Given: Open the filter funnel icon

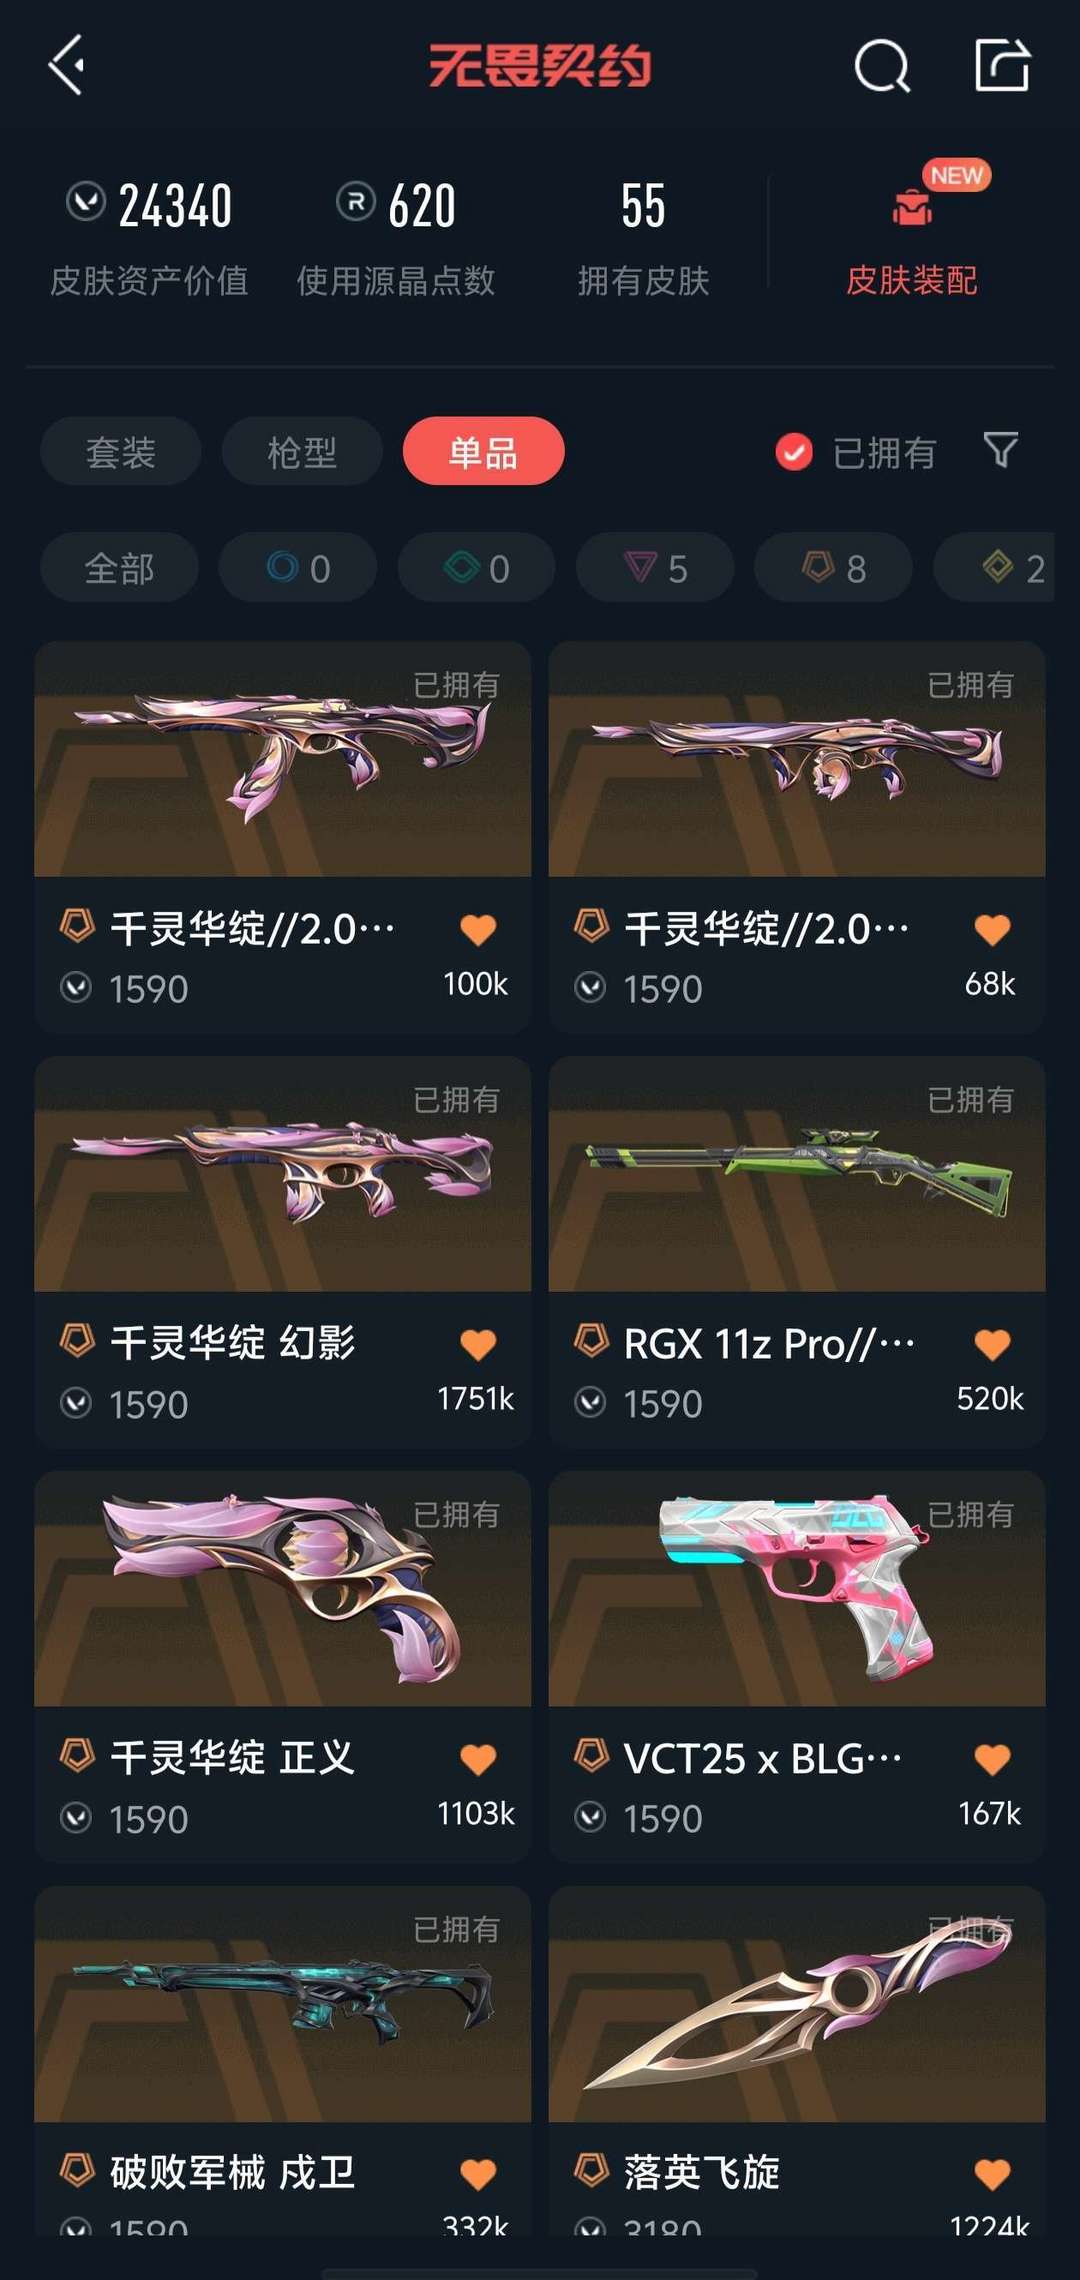Looking at the screenshot, I should [1000, 450].
